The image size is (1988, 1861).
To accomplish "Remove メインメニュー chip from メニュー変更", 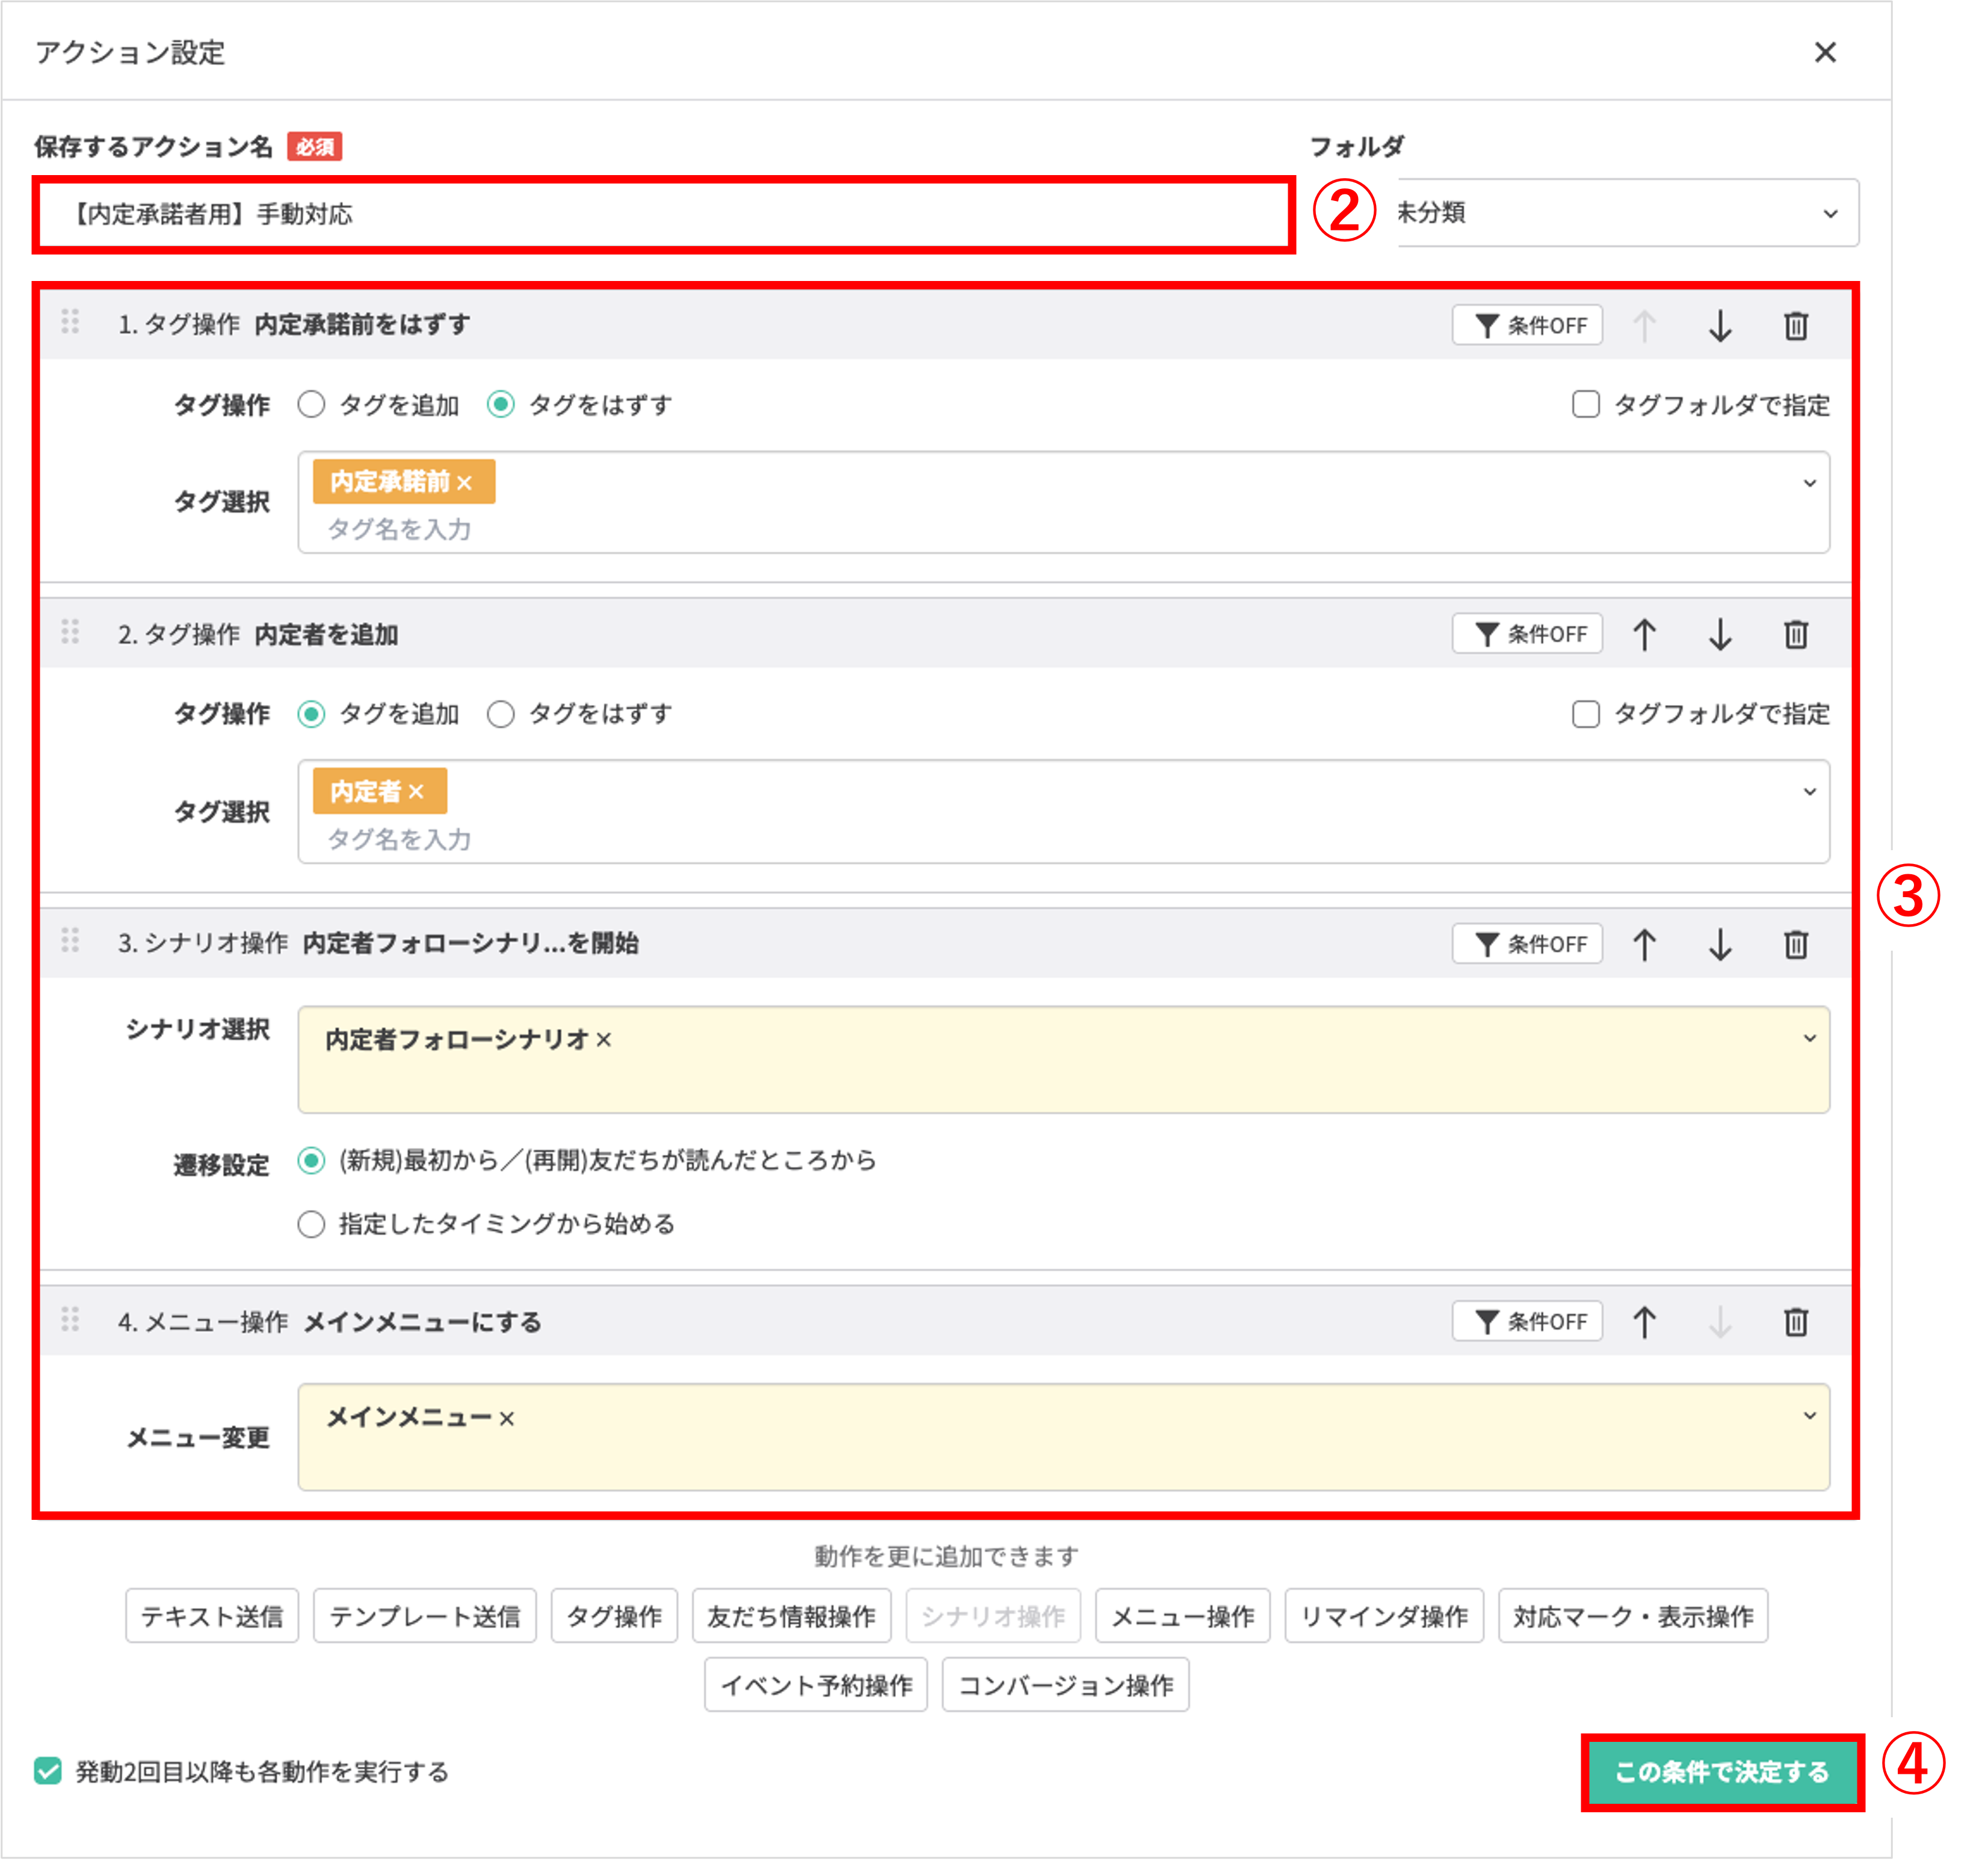I will coord(508,1418).
